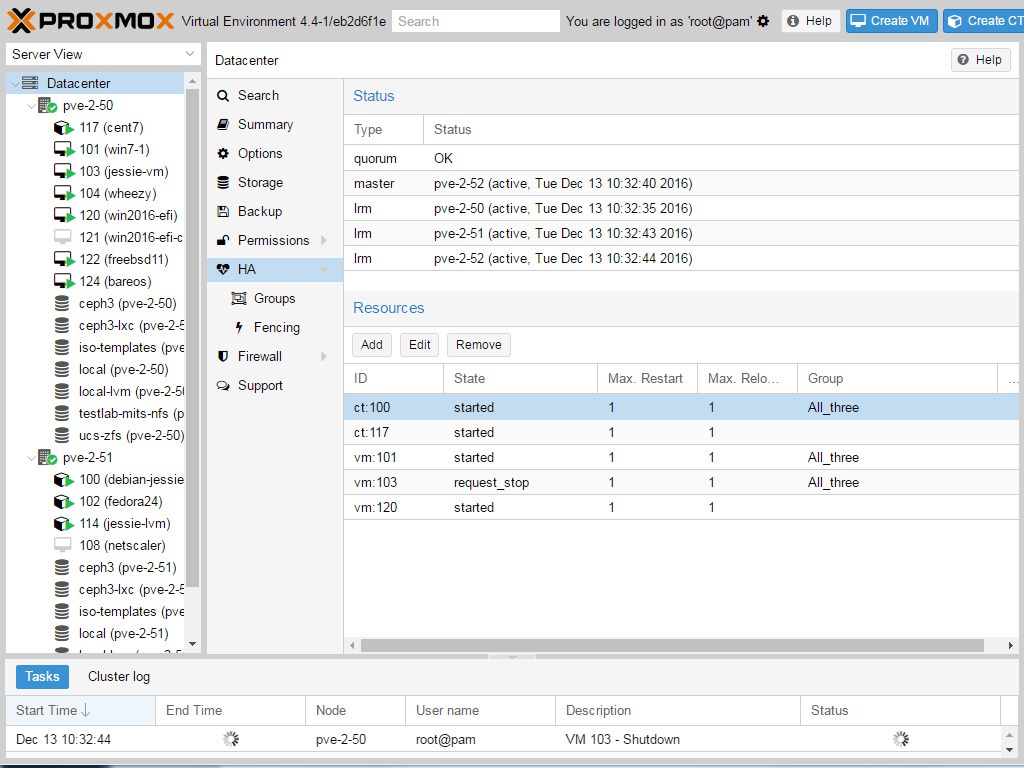The width and height of the screenshot is (1024, 768).
Task: Click the pve-2-51 node icon
Action: click(x=47, y=457)
